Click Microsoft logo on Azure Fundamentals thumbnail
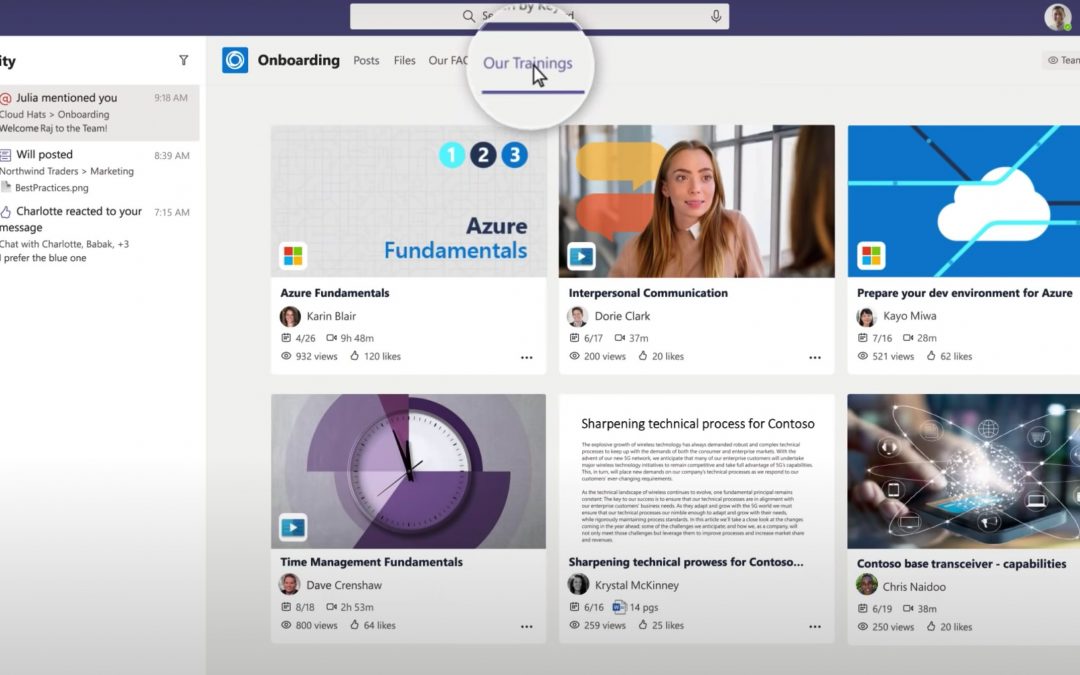The height and width of the screenshot is (675, 1080). pos(293,257)
